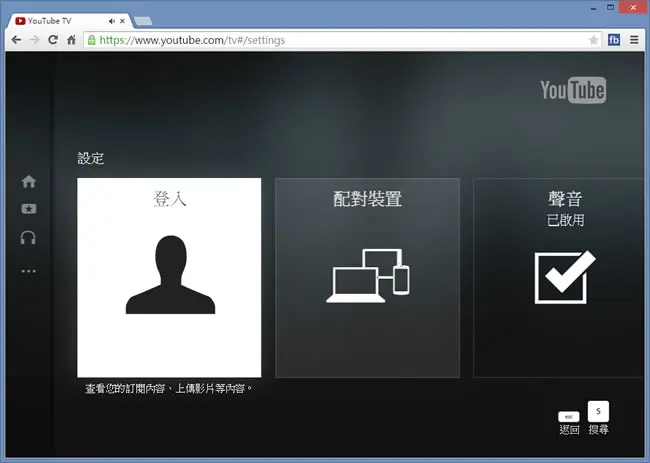Viewport: 650px width, 463px height.
Task: Toggle the 聲音 sound checkbox
Action: (565, 277)
